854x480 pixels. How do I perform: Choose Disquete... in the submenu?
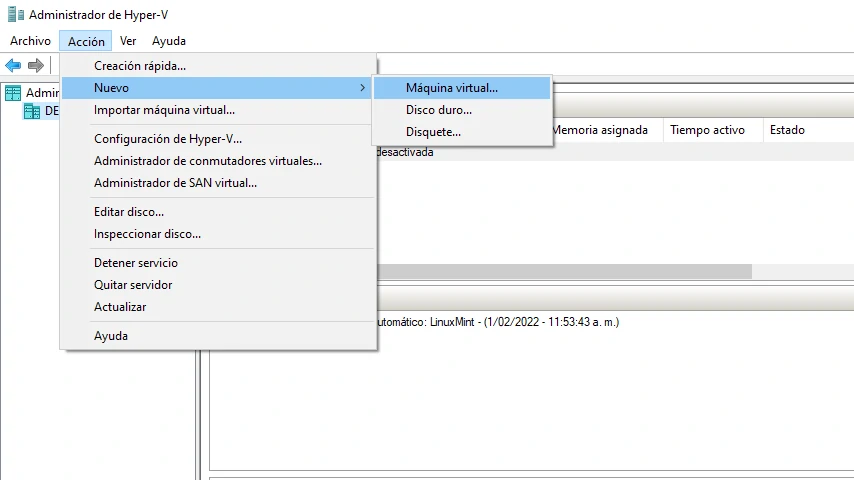[462, 132]
